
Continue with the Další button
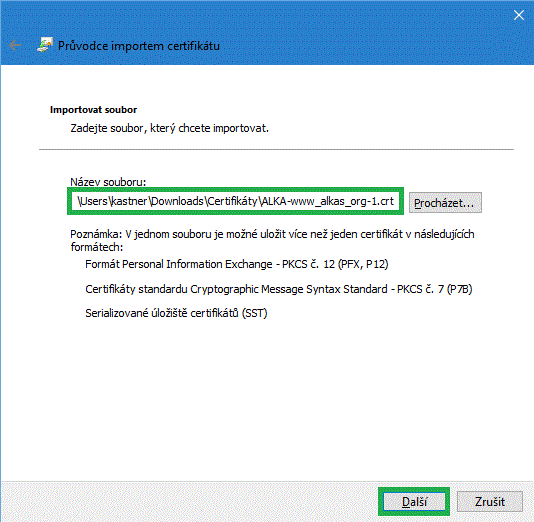[414, 502]
